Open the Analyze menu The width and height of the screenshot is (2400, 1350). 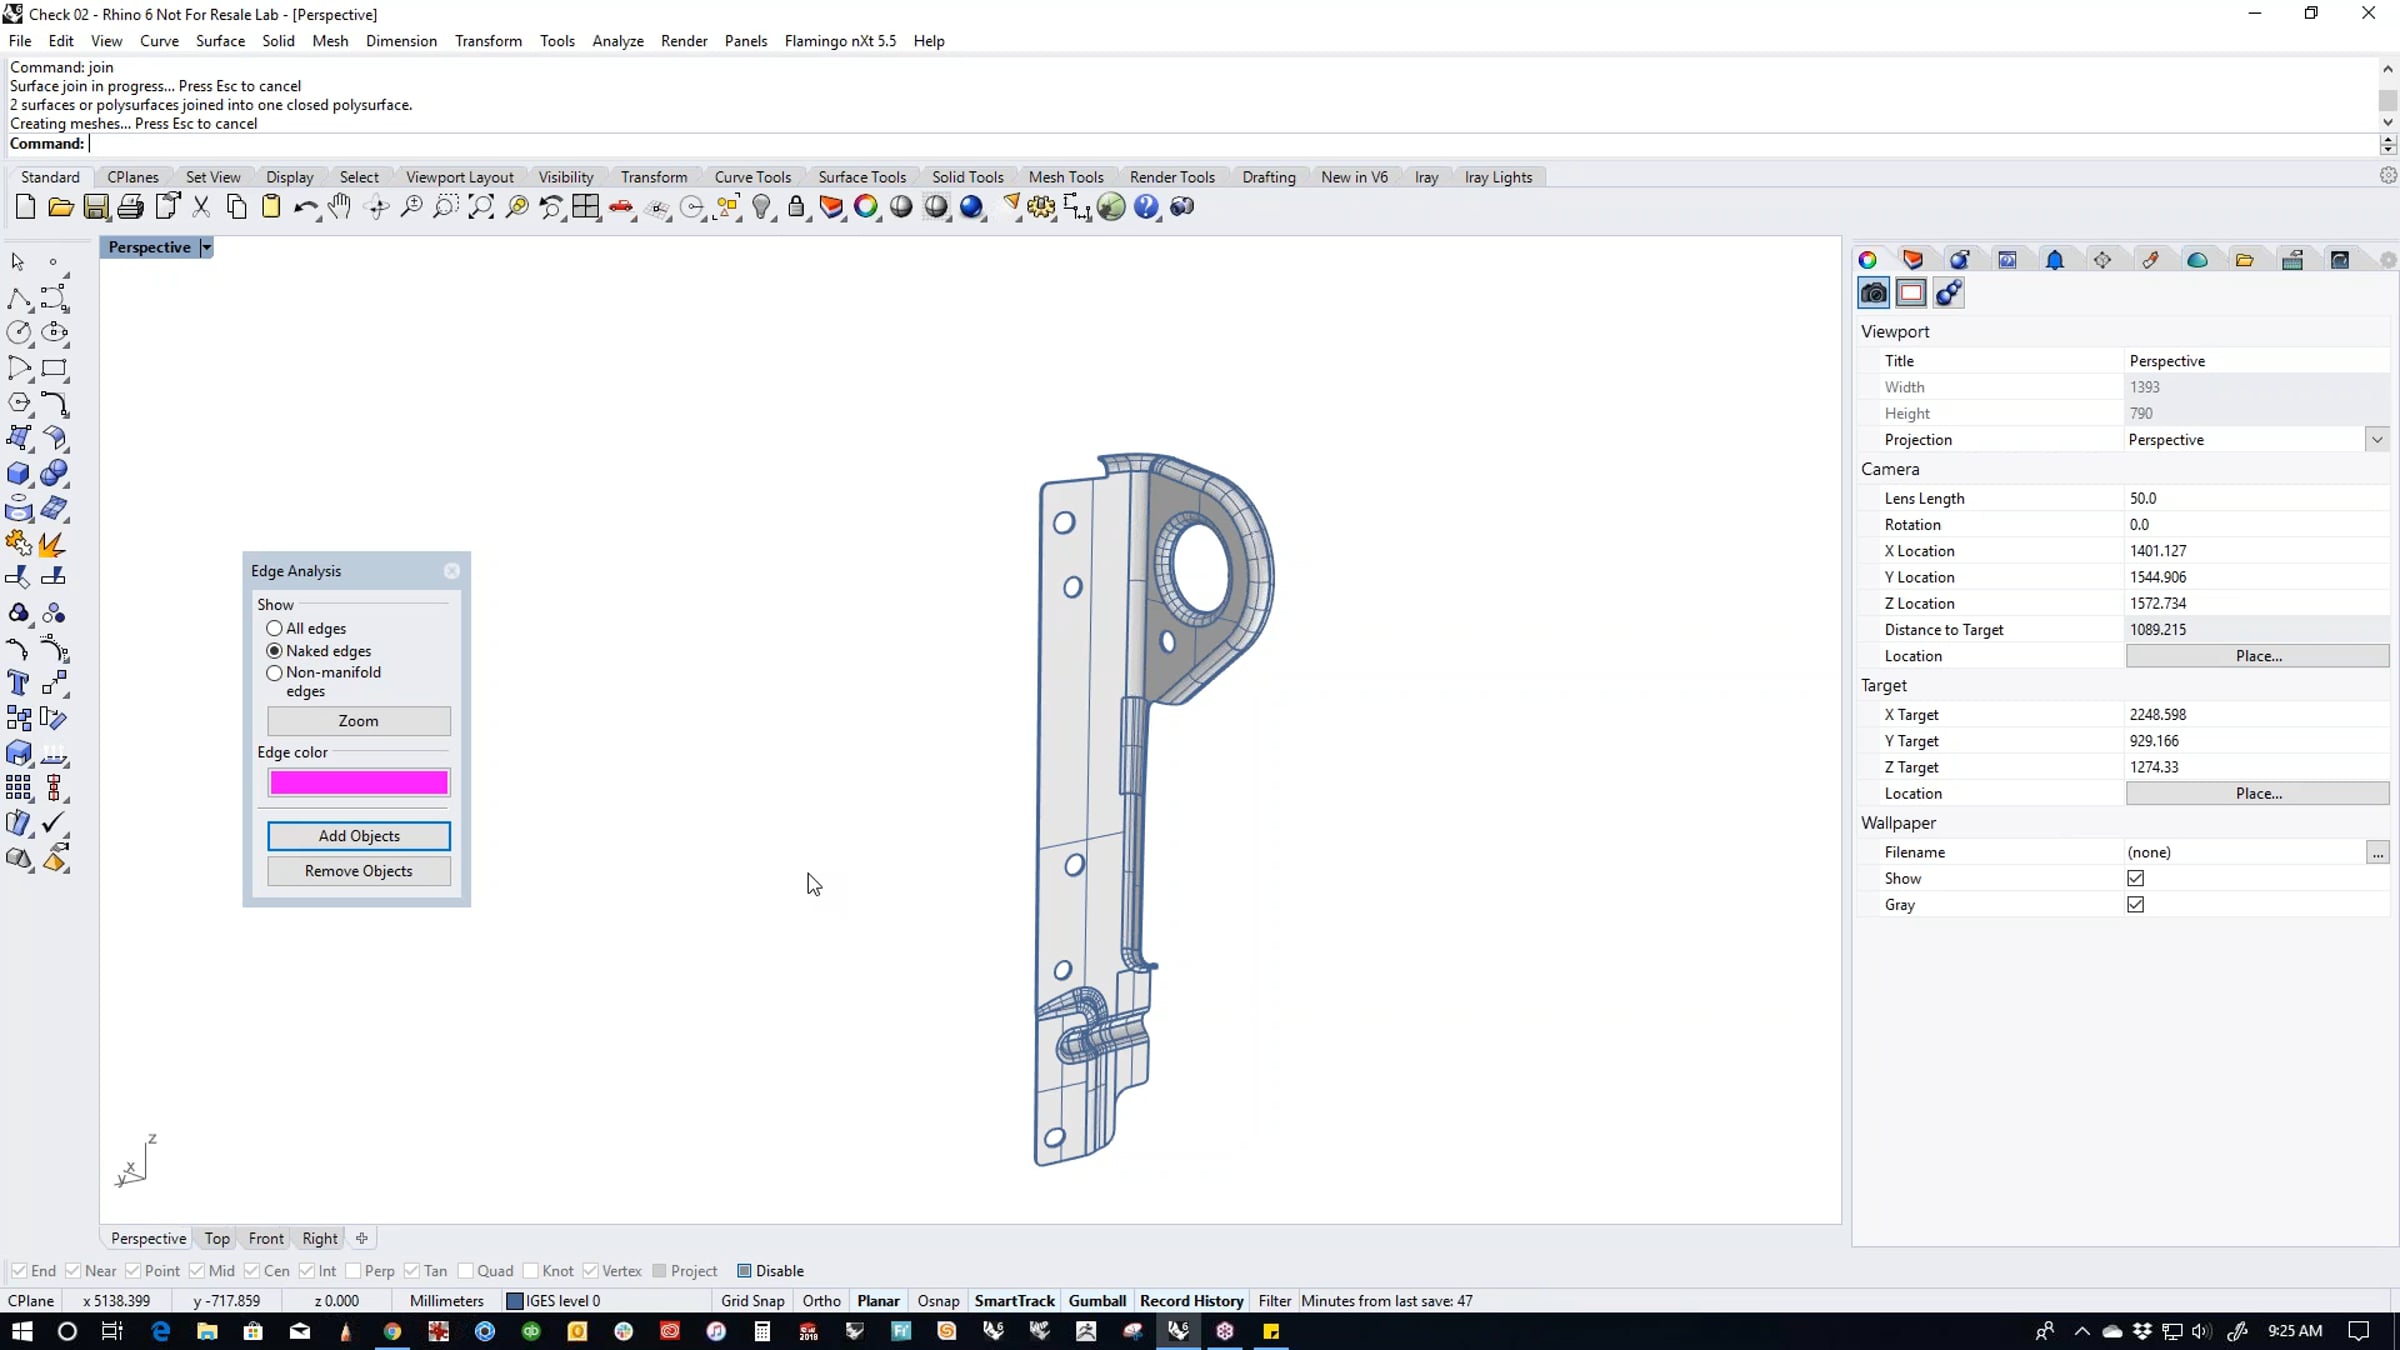617,41
